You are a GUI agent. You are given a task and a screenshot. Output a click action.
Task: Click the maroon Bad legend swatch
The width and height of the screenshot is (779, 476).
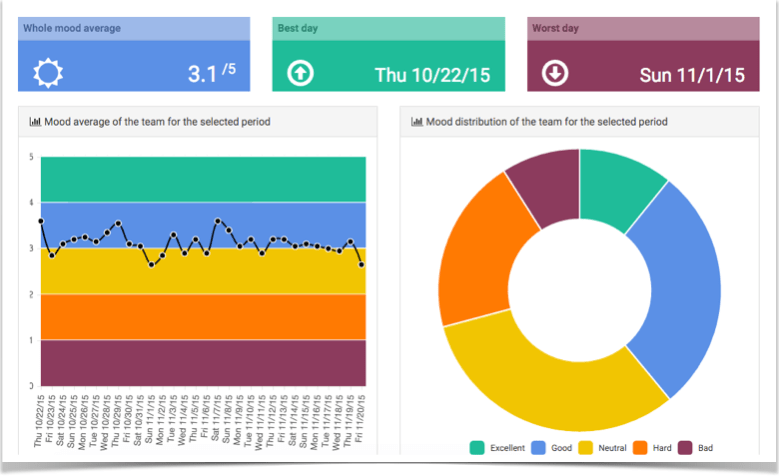(686, 448)
